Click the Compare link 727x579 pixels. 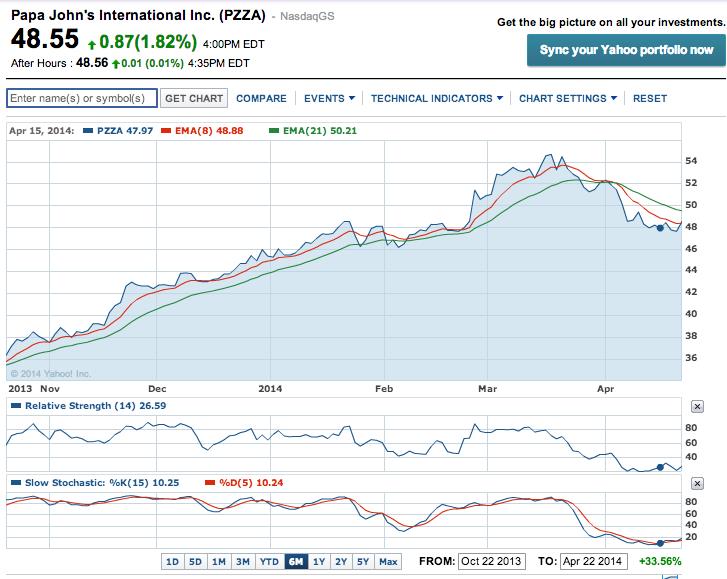click(x=261, y=98)
